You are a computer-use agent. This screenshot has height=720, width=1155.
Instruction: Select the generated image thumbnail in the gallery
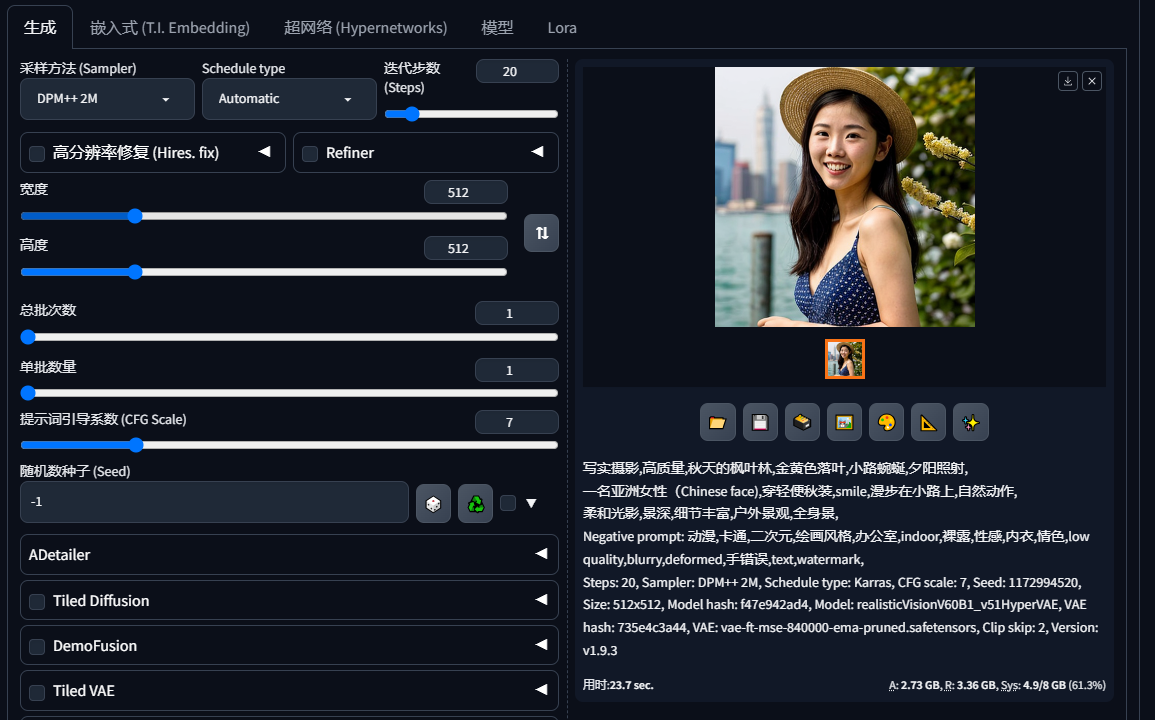coord(844,357)
